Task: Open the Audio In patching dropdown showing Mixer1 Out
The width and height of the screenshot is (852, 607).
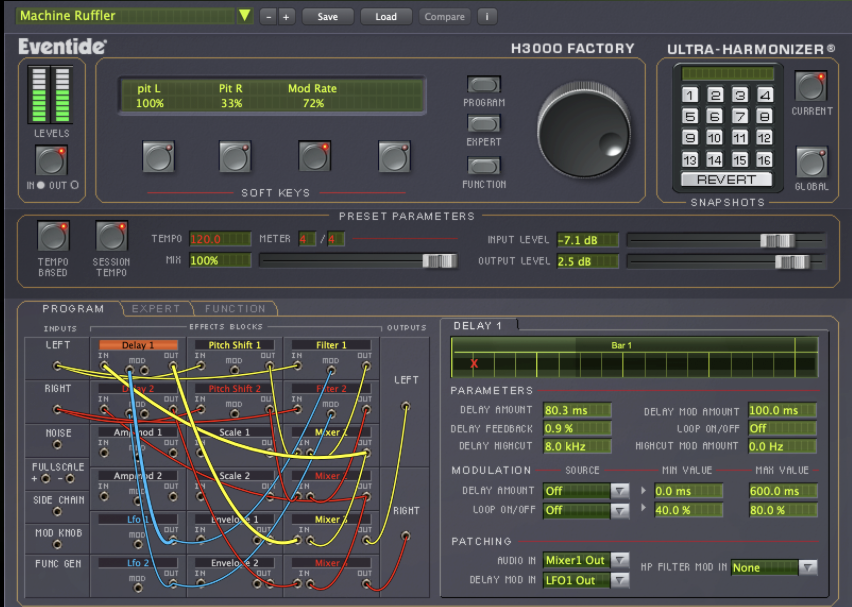Action: (x=585, y=561)
